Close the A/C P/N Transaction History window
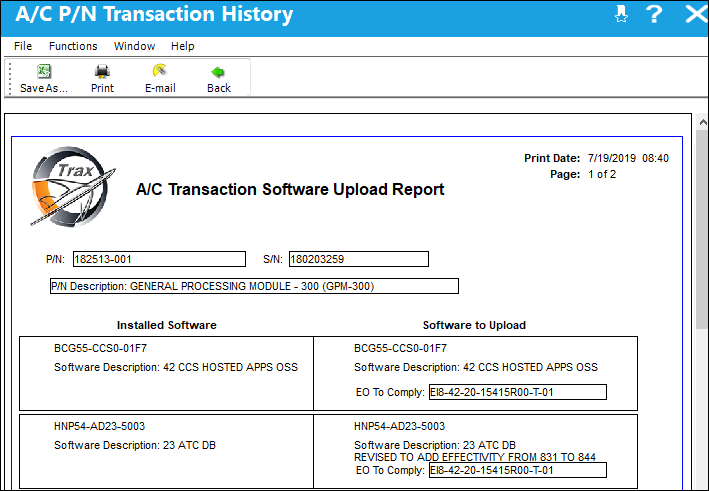Image resolution: width=709 pixels, height=491 pixels. 696,14
